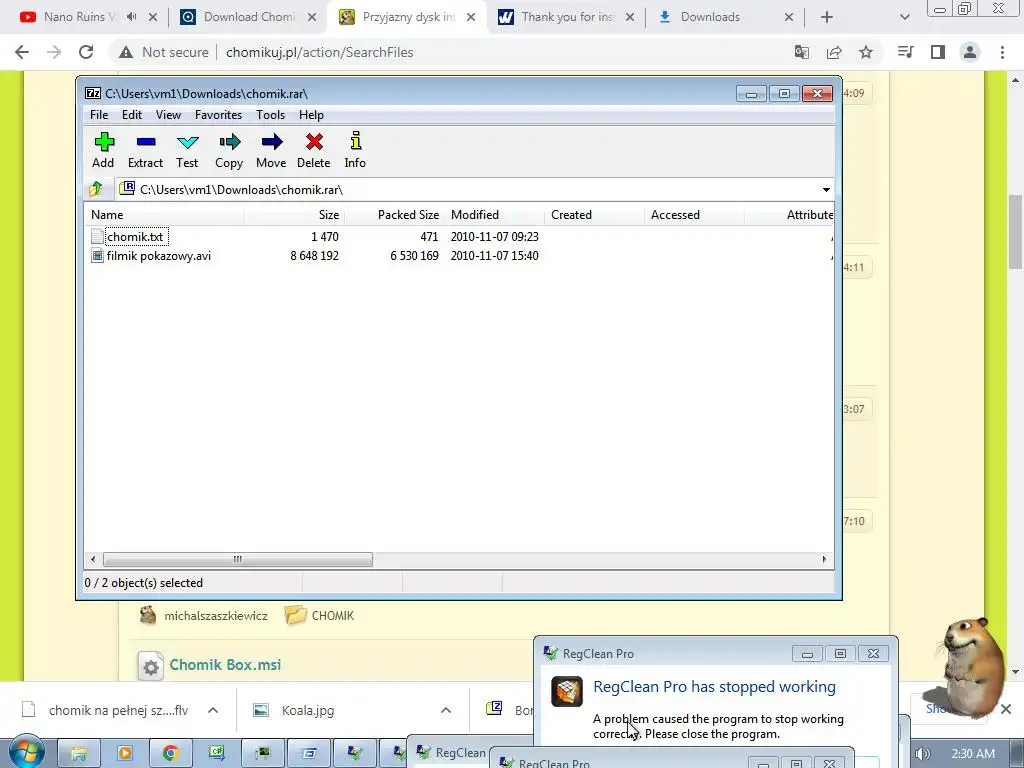Click the RegClean Pro has stopped working heading
This screenshot has width=1024, height=768.
[x=714, y=687]
